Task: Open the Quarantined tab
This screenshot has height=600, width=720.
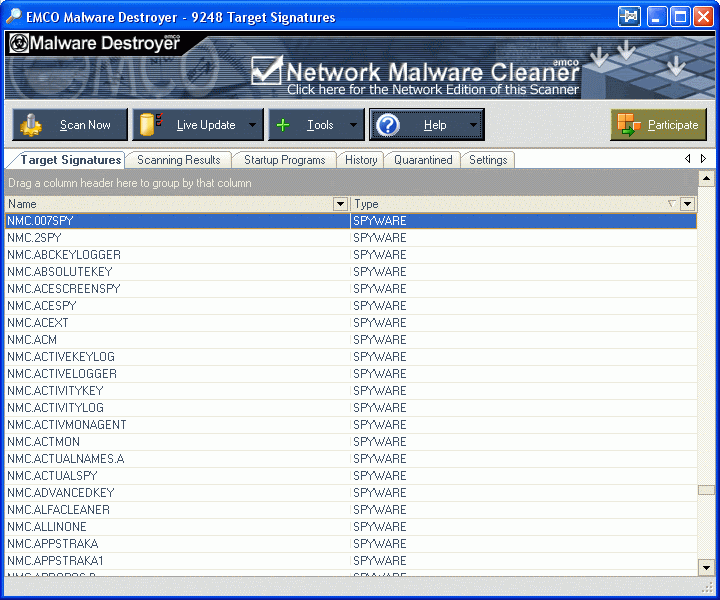Action: click(x=422, y=160)
